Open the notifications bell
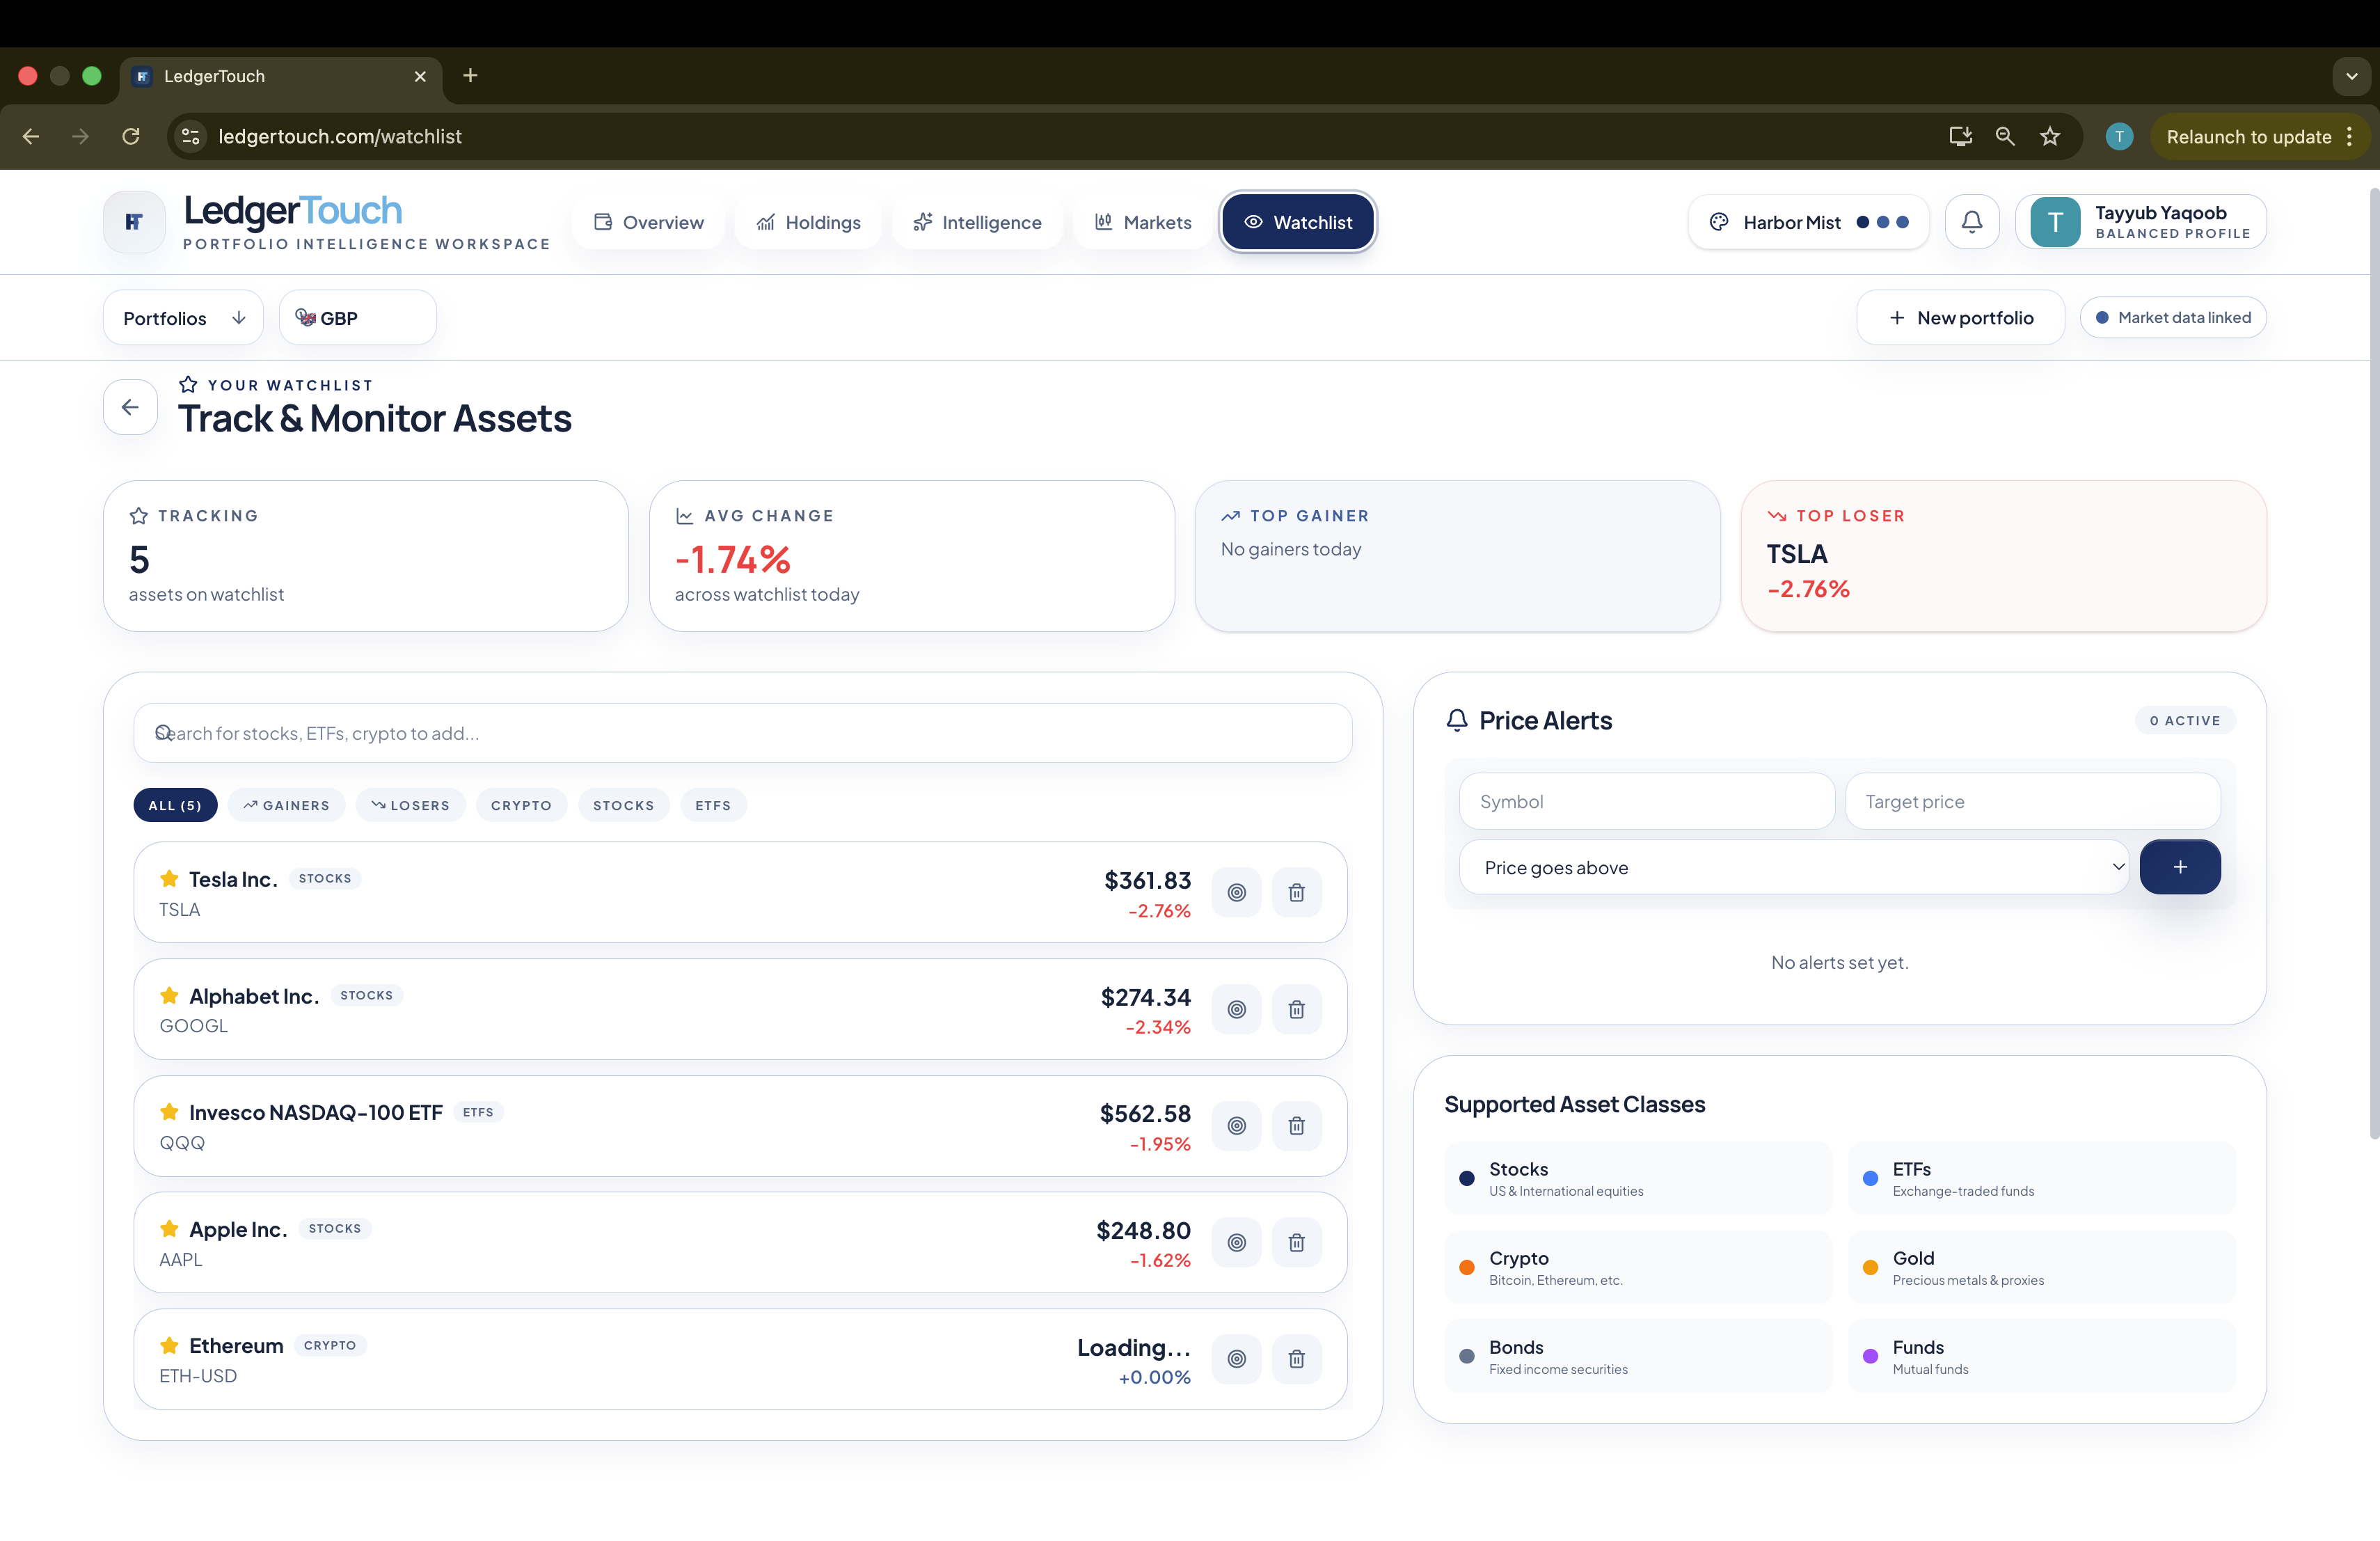Viewport: 2380px width, 1541px height. pyautogui.click(x=1971, y=222)
